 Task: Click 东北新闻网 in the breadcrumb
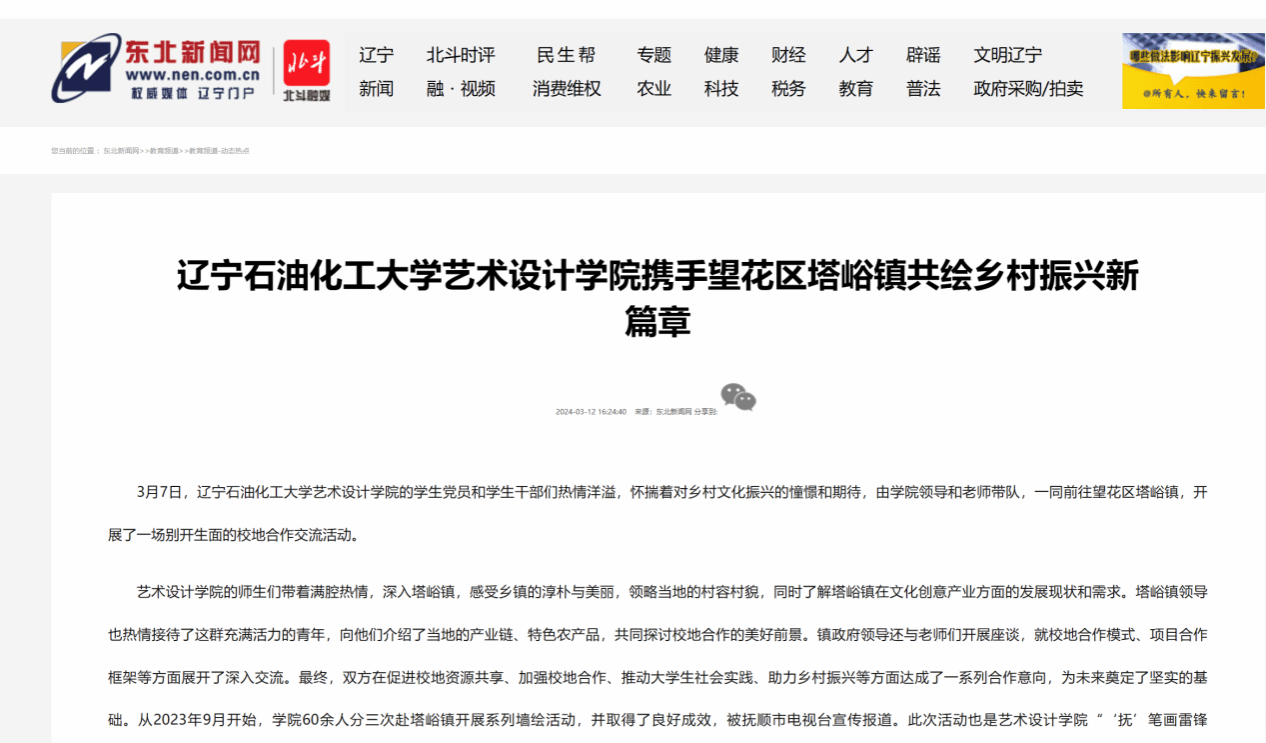(121, 151)
